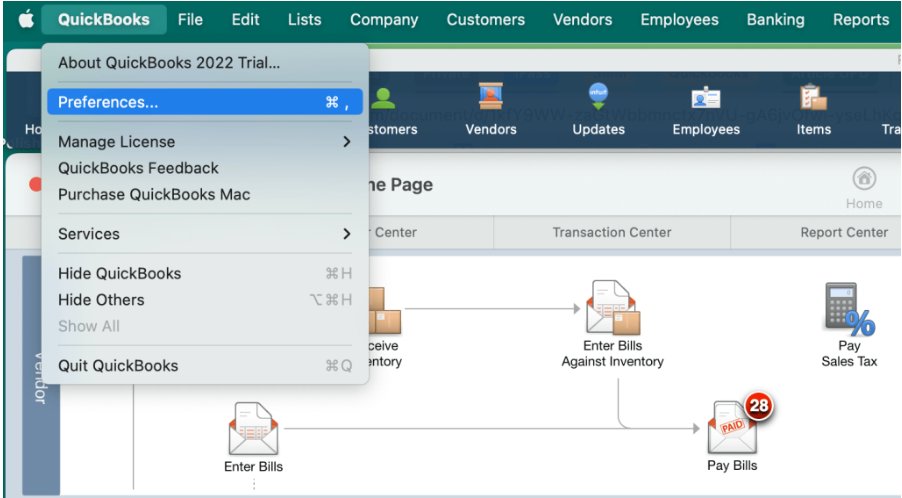Select Preferences from the QuickBooks menu
This screenshot has height=498, width=902.
[x=205, y=102]
